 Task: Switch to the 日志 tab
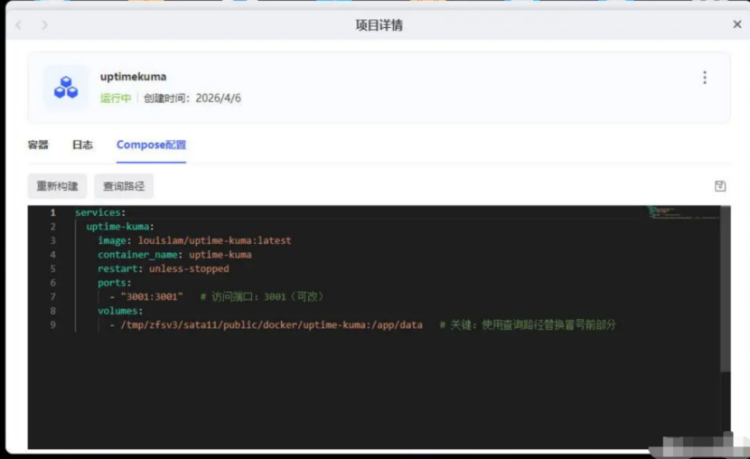pos(82,144)
